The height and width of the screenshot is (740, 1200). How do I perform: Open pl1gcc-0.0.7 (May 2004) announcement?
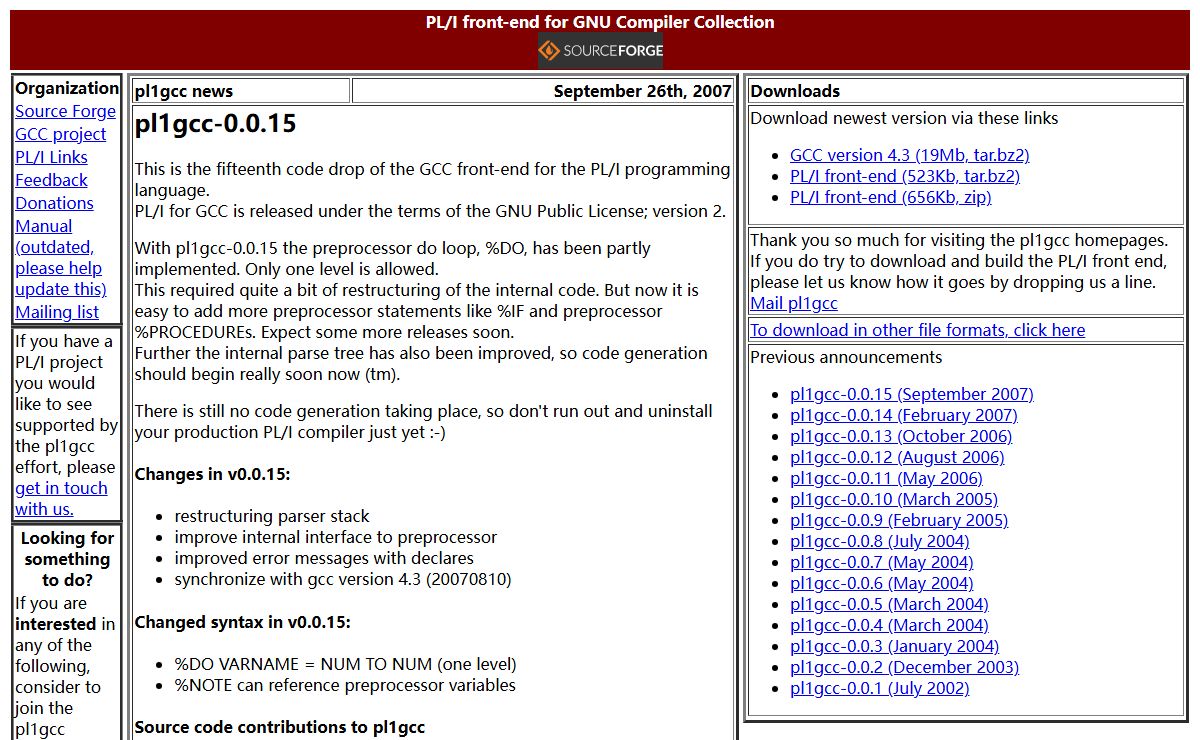coord(882,562)
